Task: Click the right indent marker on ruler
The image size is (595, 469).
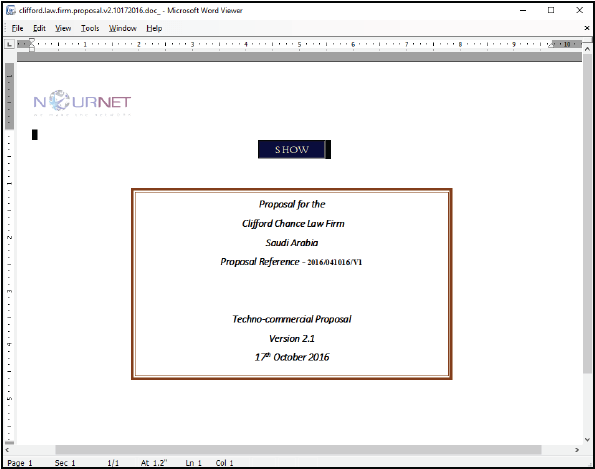Action: 551,45
